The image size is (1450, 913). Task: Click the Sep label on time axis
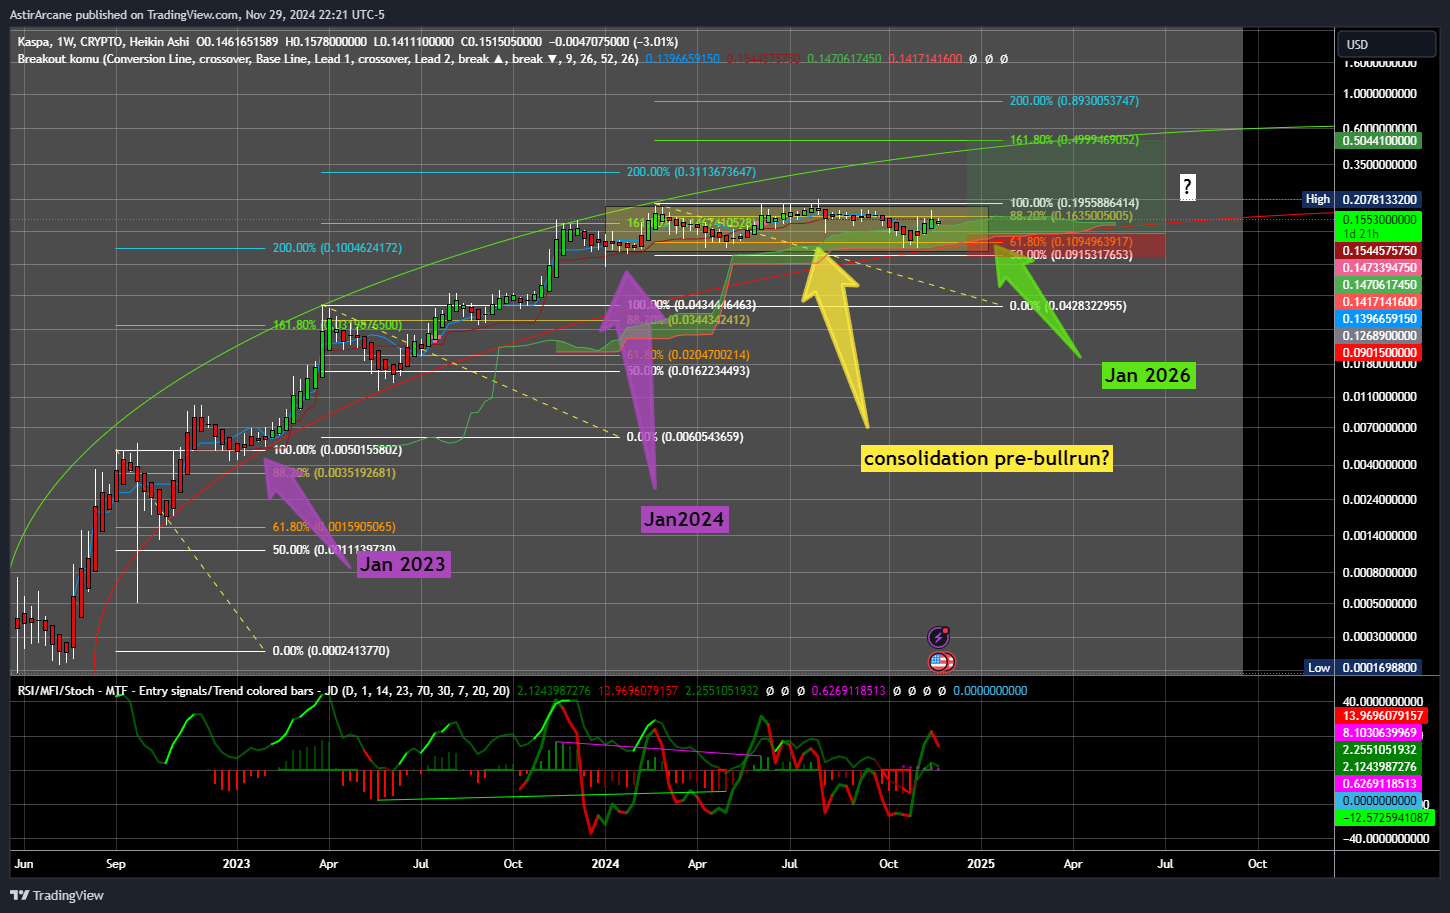pos(116,864)
